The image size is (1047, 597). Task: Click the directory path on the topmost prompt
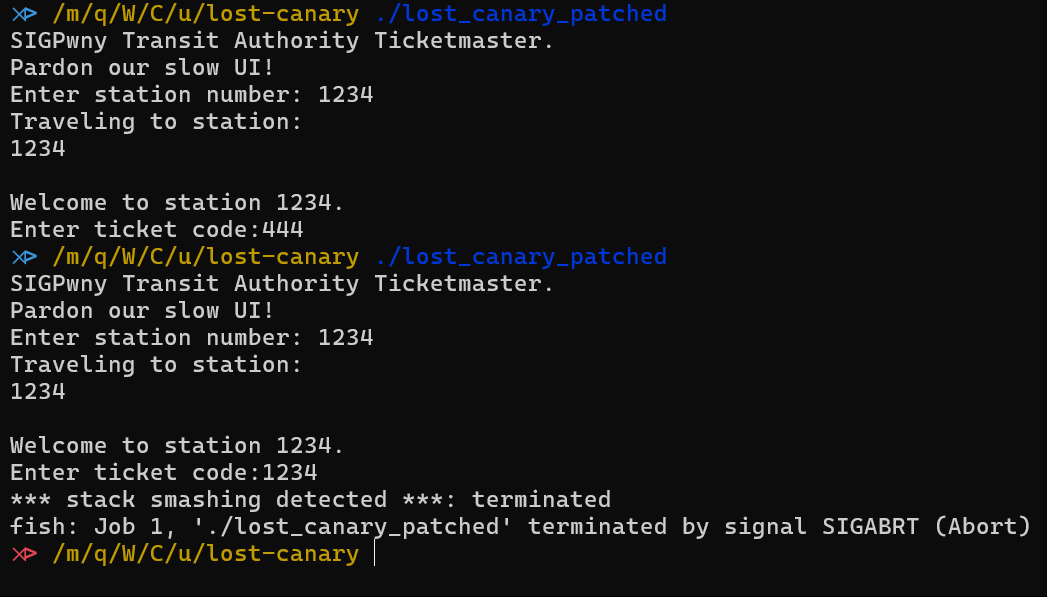[205, 14]
